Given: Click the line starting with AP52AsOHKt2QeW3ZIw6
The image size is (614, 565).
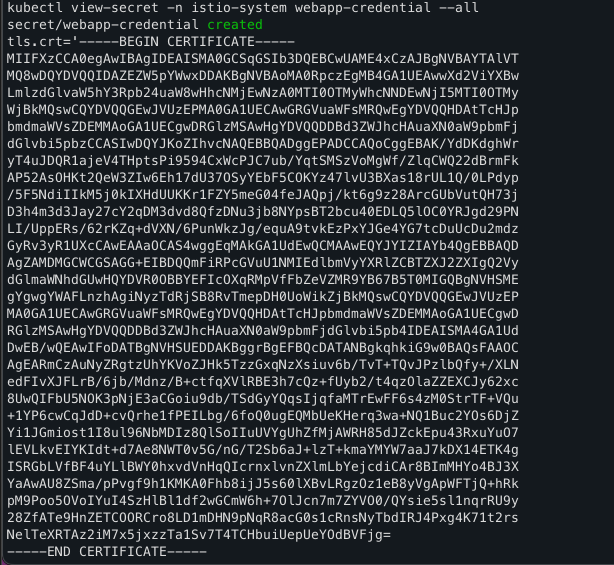Looking at the screenshot, I should (x=263, y=178).
